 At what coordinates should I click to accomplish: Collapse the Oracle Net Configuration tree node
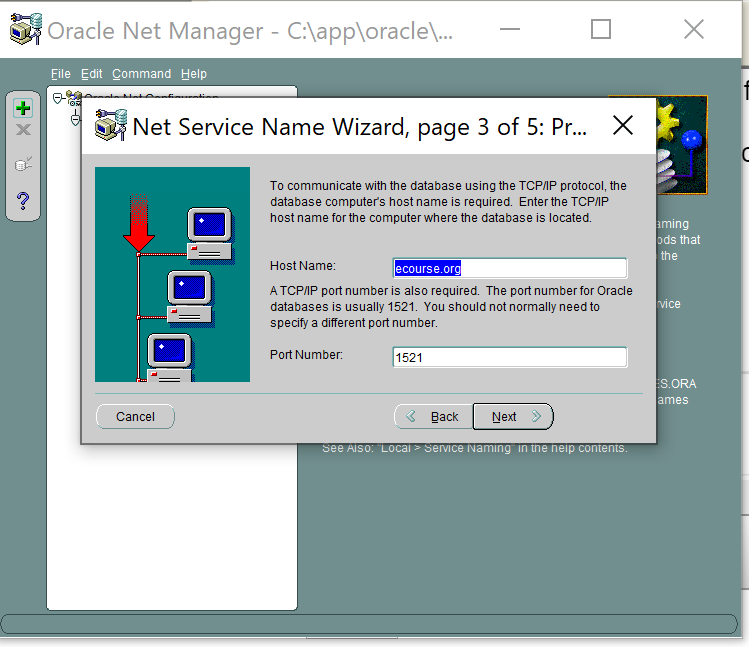58,98
